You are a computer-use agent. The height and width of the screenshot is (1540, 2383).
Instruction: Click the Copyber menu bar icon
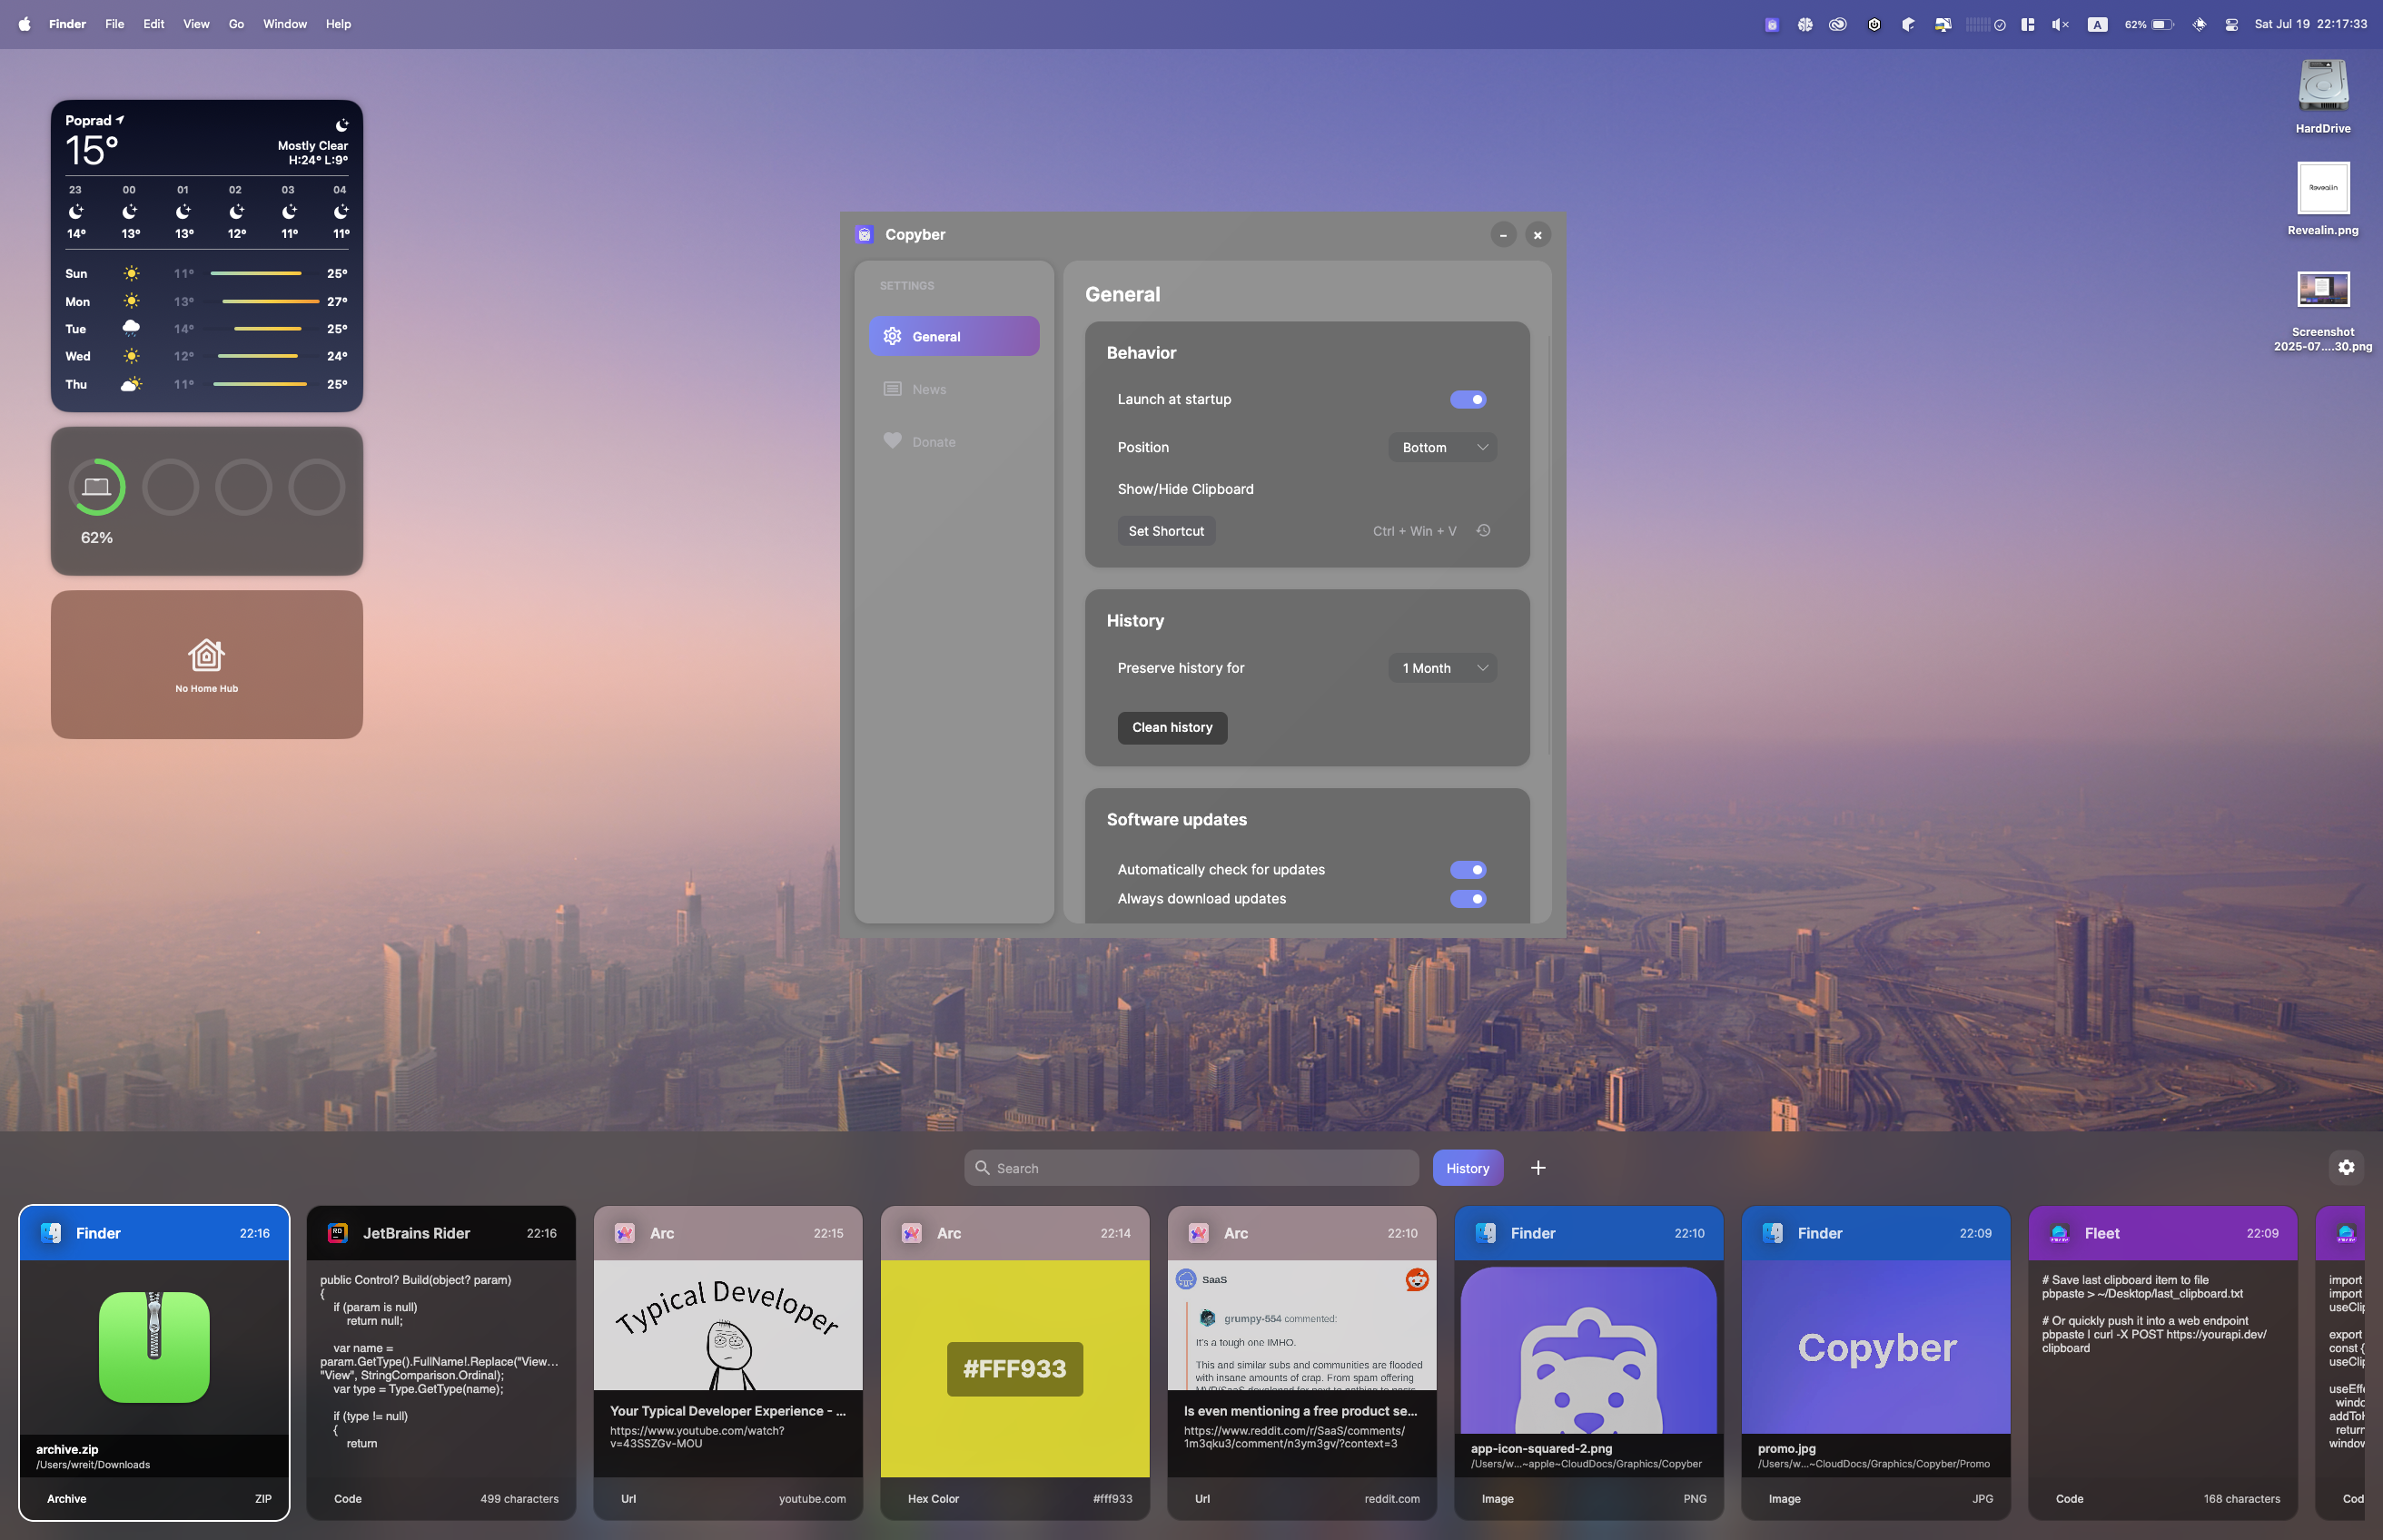(1771, 24)
